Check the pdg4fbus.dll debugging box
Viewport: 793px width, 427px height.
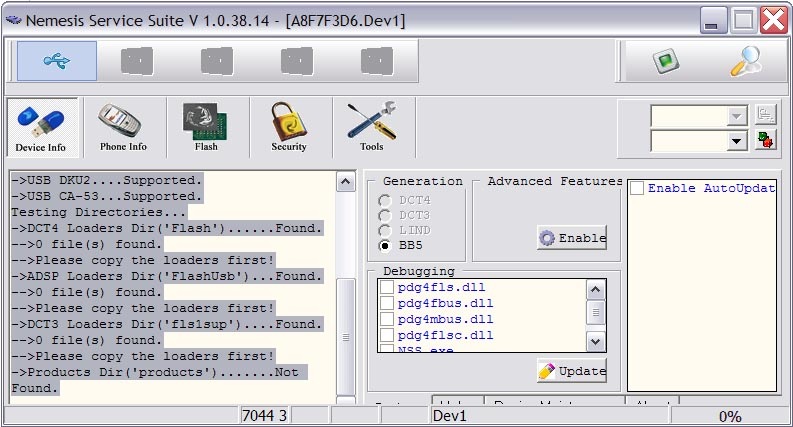coord(387,303)
